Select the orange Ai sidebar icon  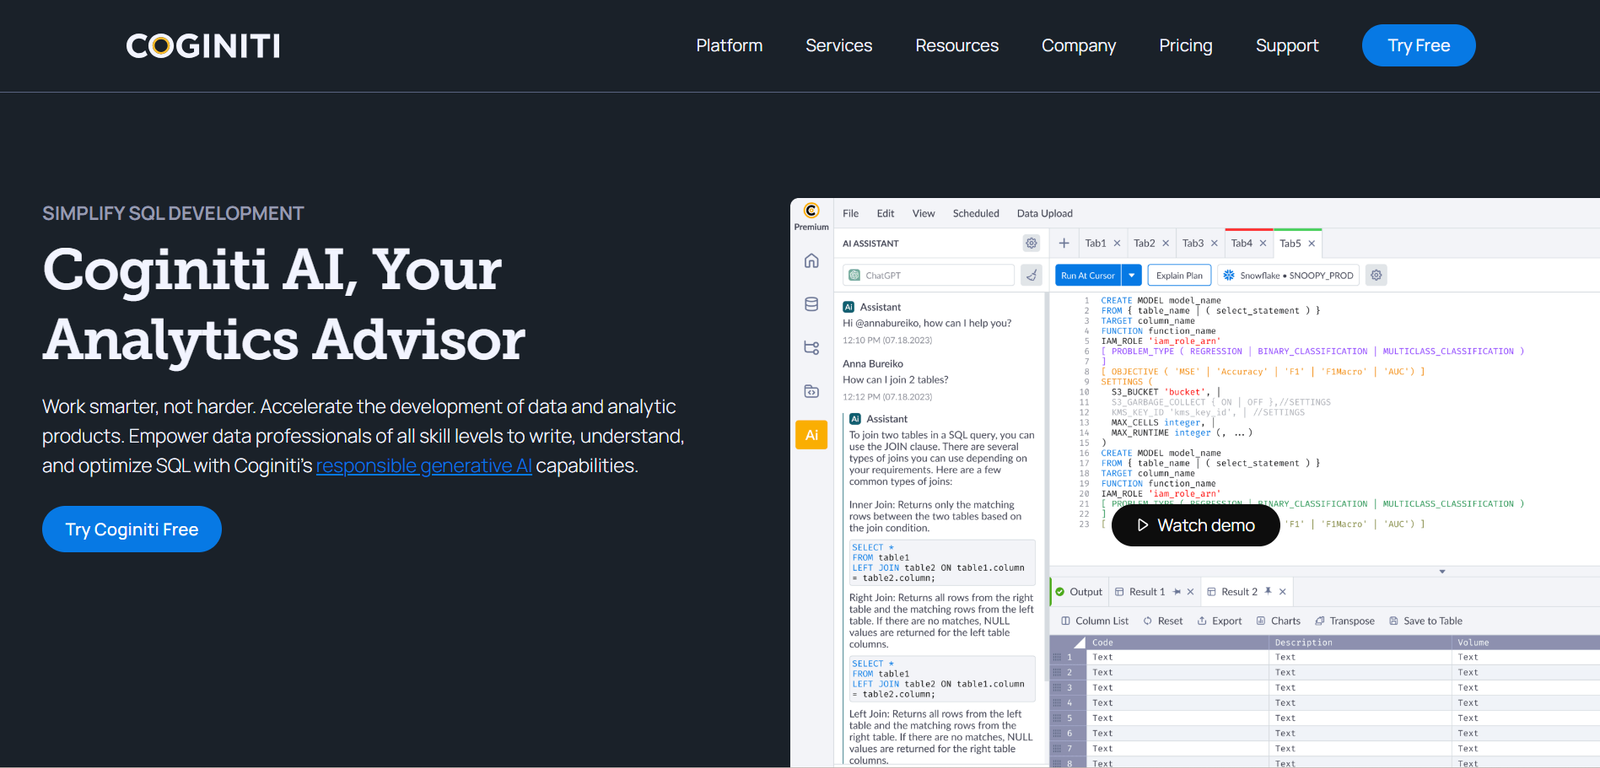click(811, 435)
